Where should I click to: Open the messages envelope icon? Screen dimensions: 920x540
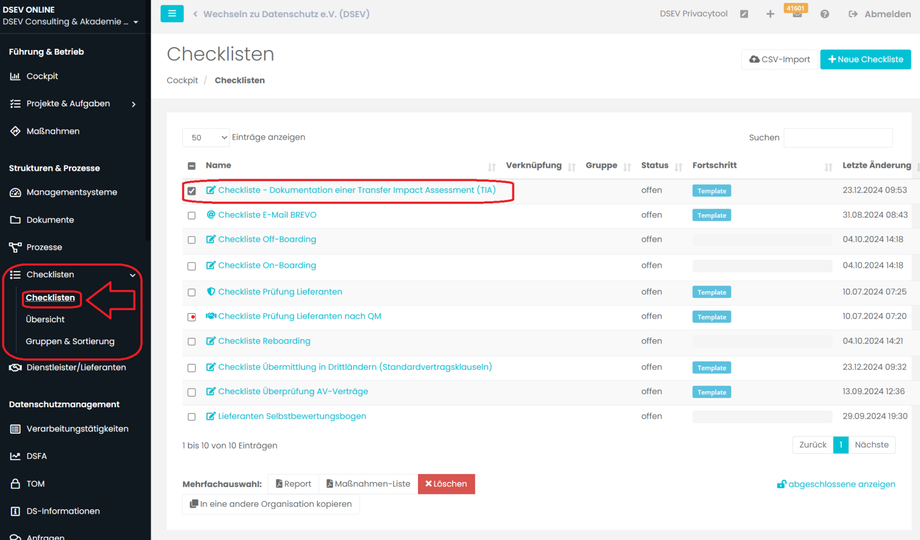pos(797,15)
